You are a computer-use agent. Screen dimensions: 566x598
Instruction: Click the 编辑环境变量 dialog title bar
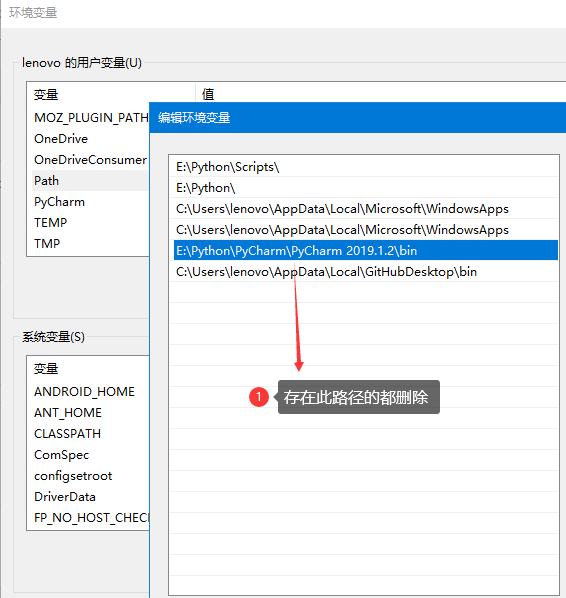pos(358,117)
